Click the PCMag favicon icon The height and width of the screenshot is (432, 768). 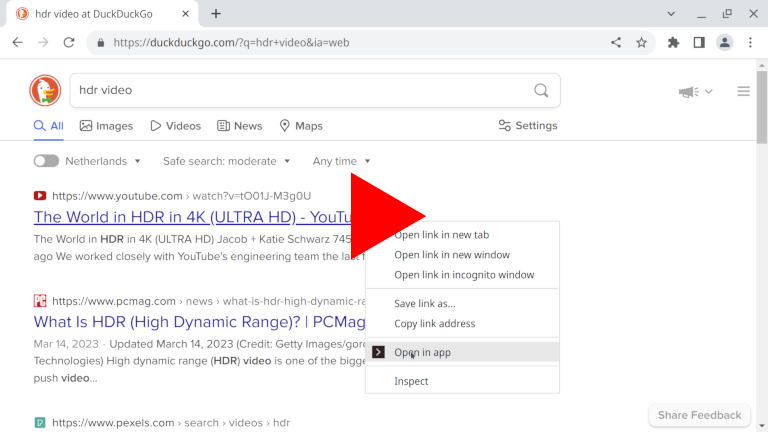coord(40,301)
